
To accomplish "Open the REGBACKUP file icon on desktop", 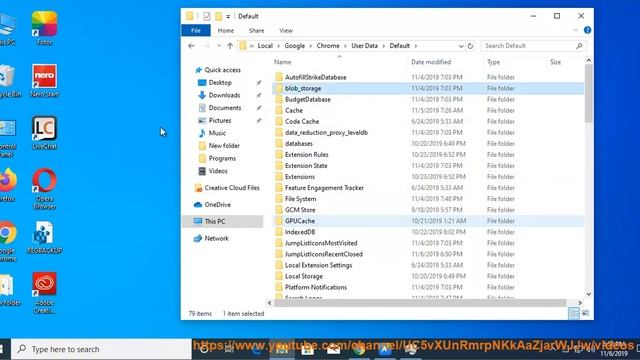I will 44,237.
